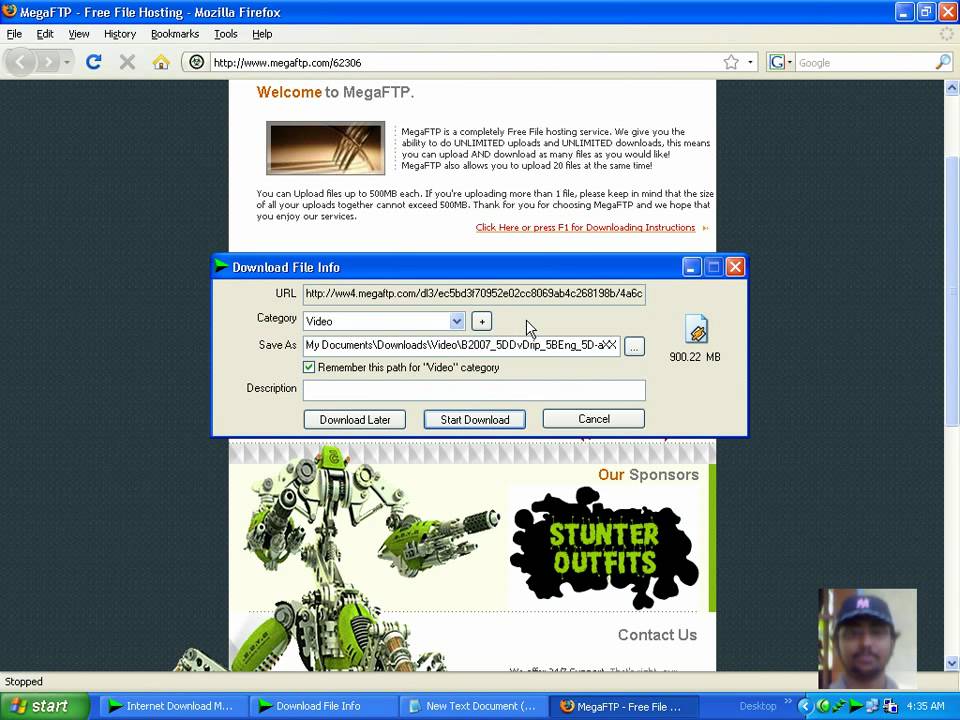
Task: Open the Help menu
Action: pyautogui.click(x=262, y=34)
